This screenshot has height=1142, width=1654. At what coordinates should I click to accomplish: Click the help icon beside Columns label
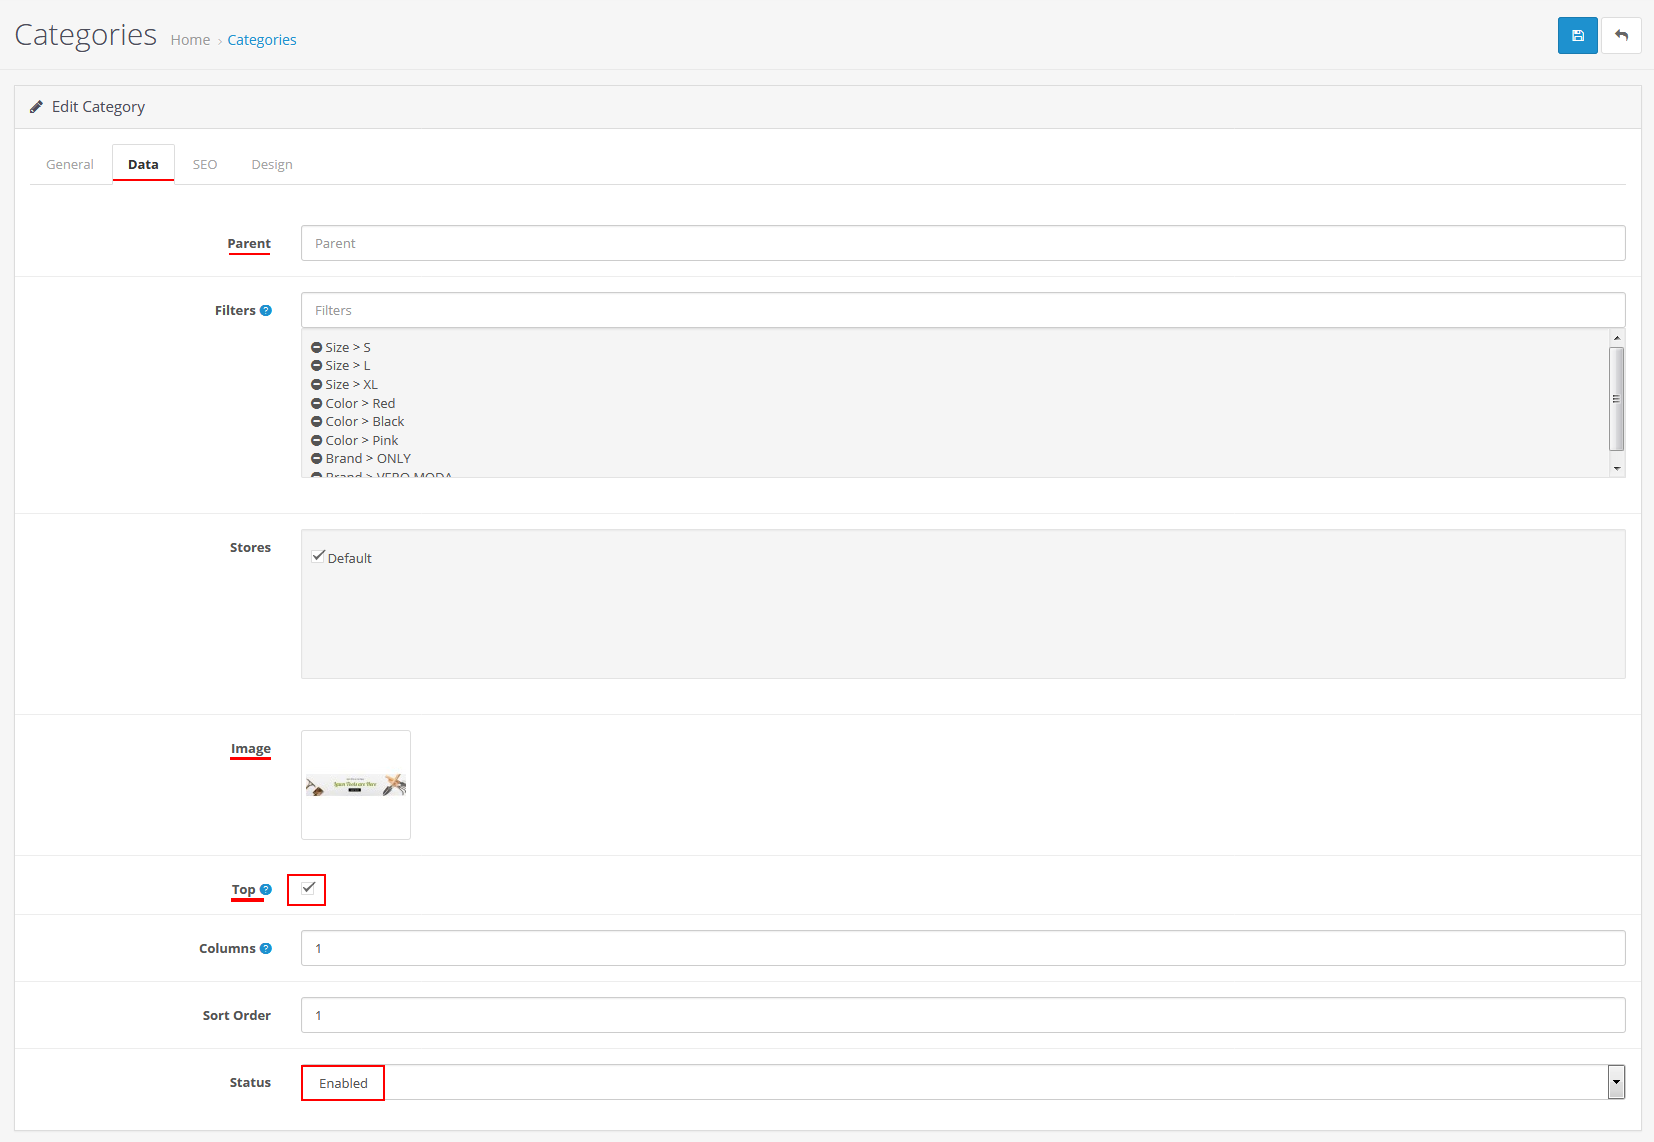pyautogui.click(x=266, y=948)
